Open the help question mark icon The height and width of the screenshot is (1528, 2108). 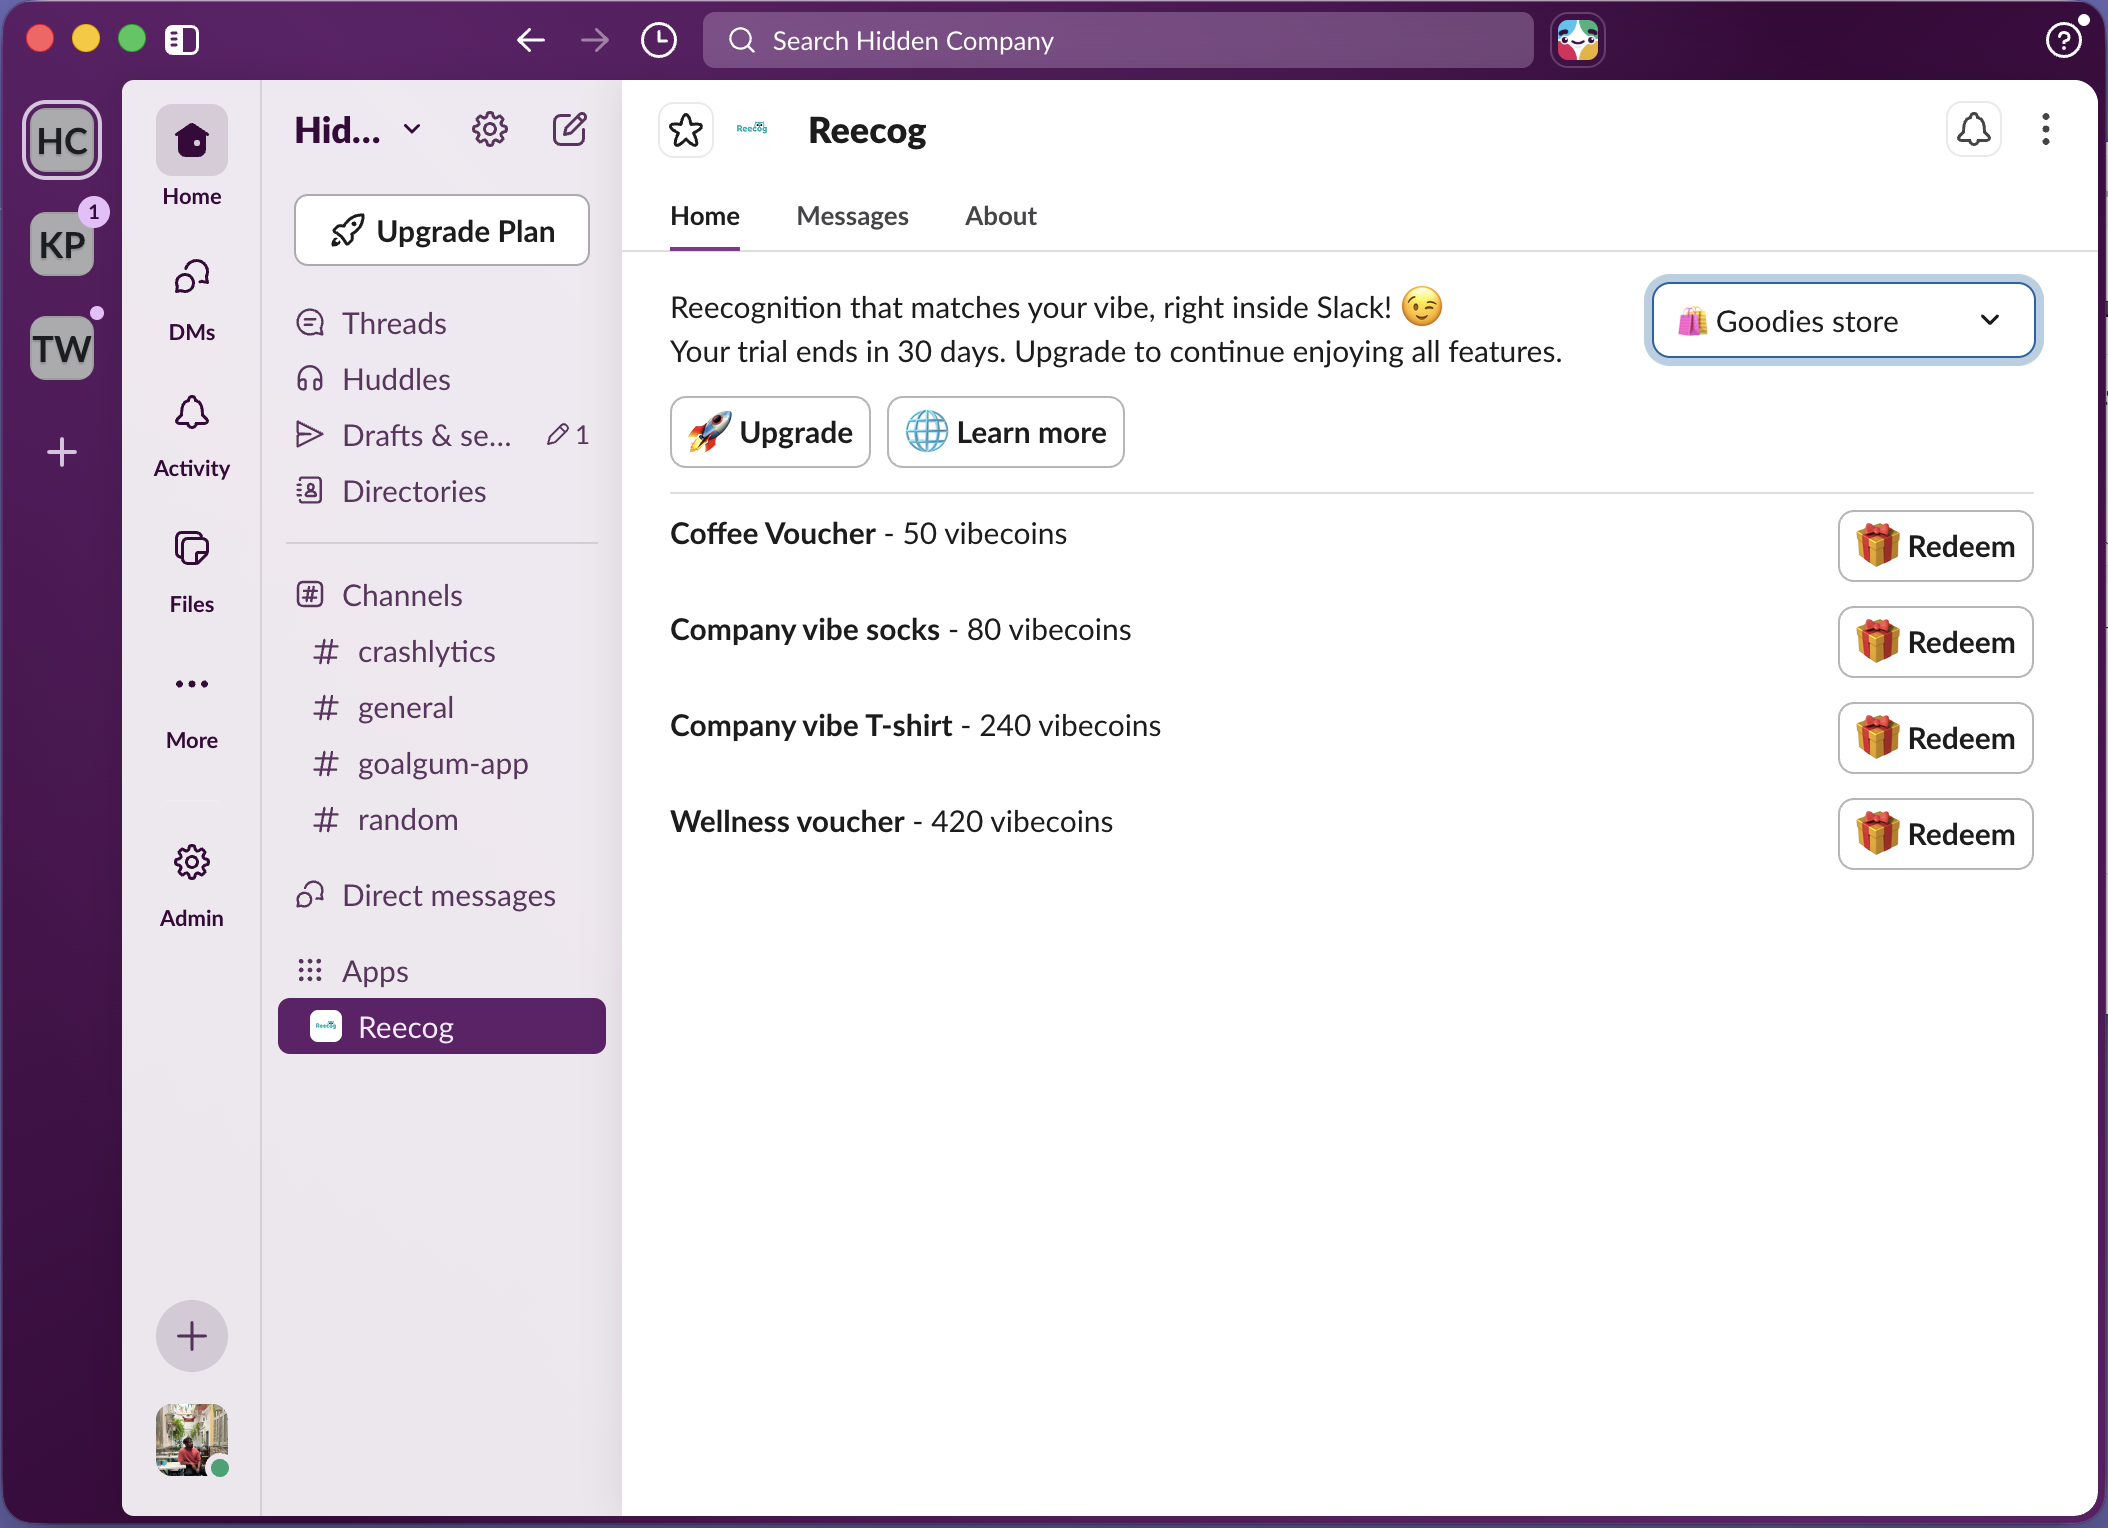coord(2064,40)
